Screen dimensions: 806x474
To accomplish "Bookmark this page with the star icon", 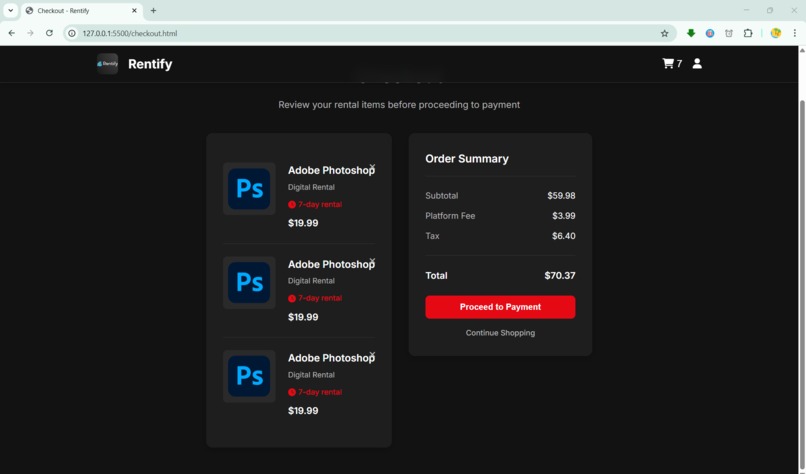I will (x=664, y=33).
